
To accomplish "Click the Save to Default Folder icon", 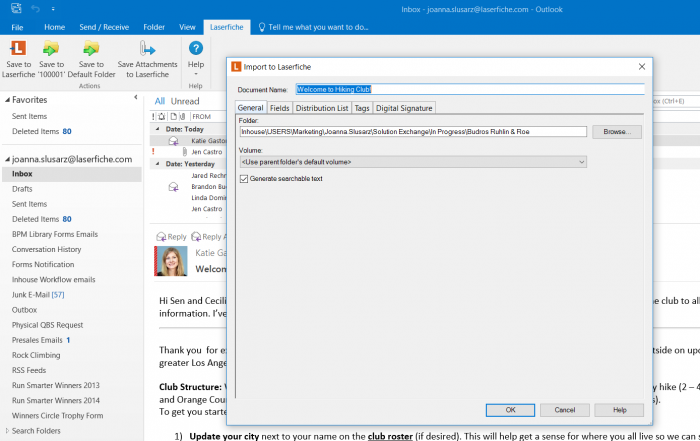I will pyautogui.click(x=91, y=50).
